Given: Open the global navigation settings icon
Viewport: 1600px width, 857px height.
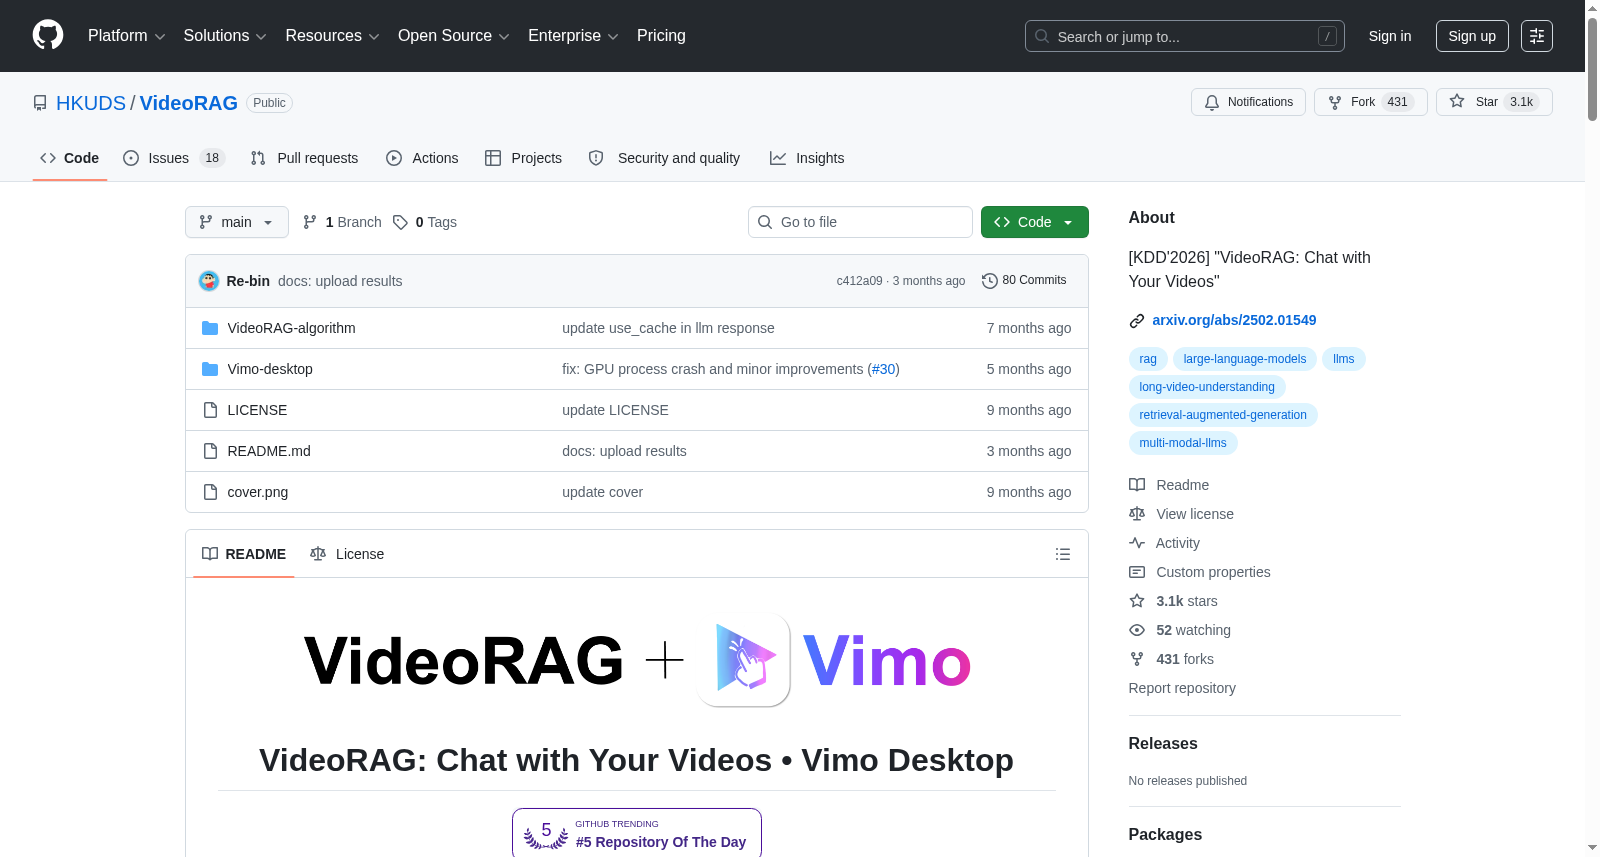Looking at the screenshot, I should (x=1537, y=36).
